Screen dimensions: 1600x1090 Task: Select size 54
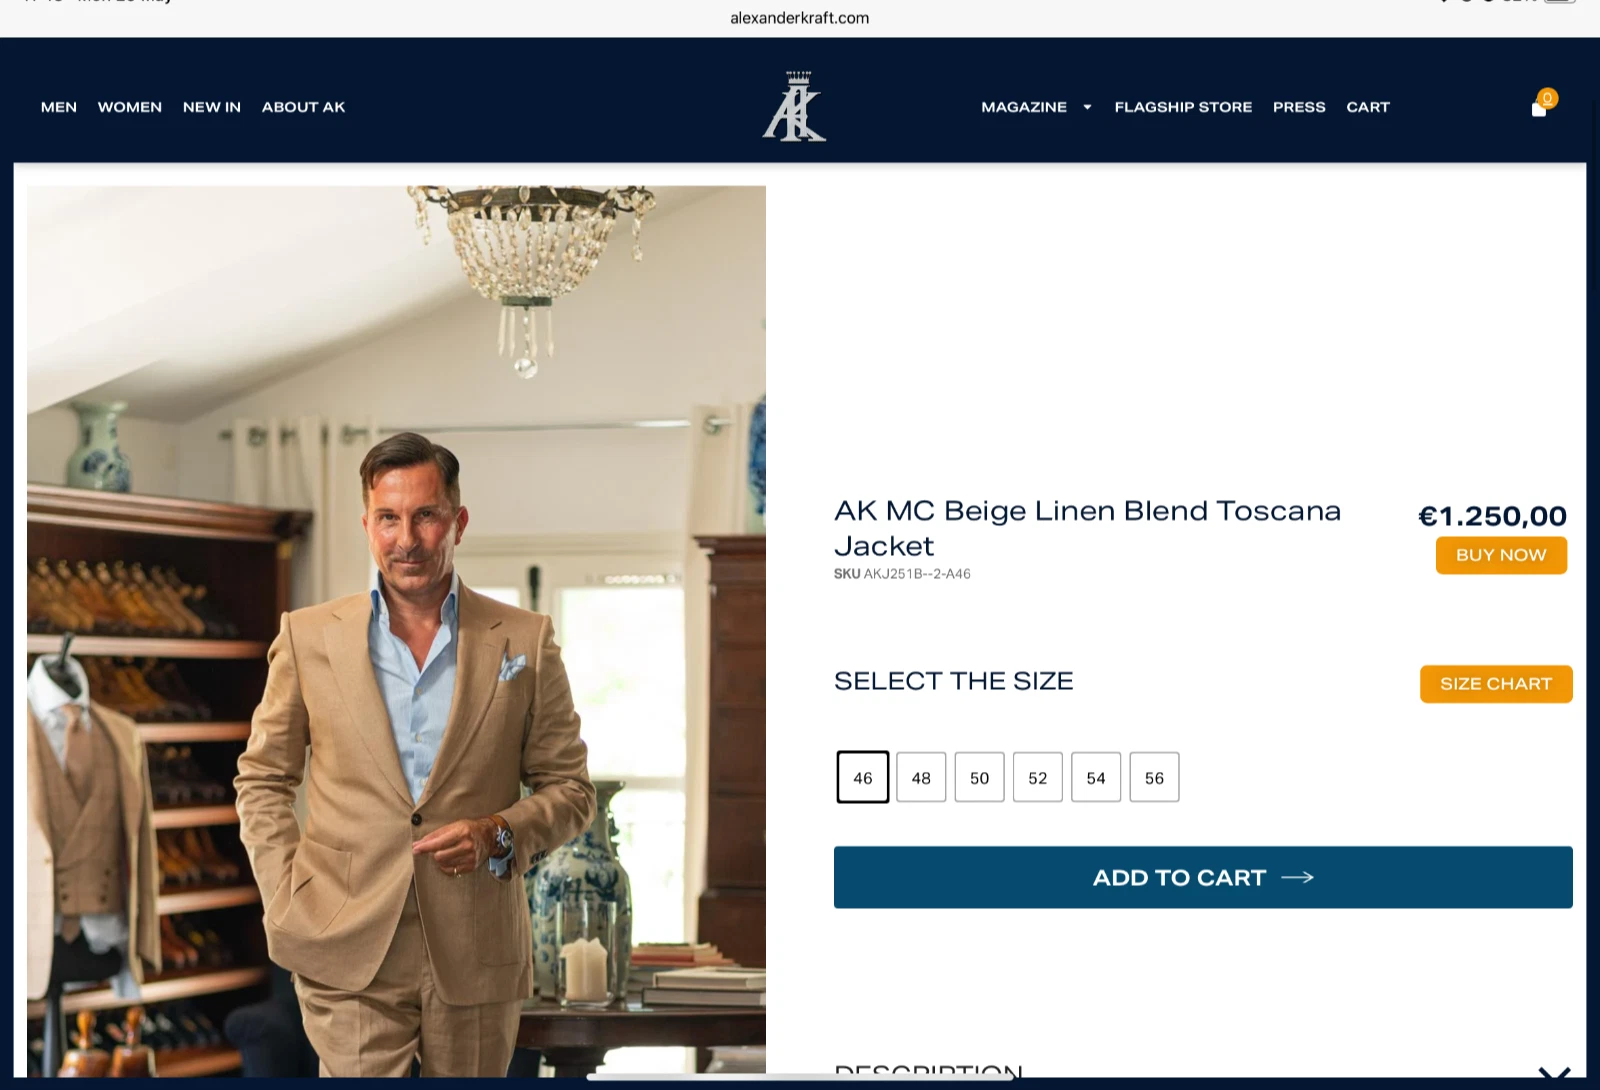[x=1096, y=777]
